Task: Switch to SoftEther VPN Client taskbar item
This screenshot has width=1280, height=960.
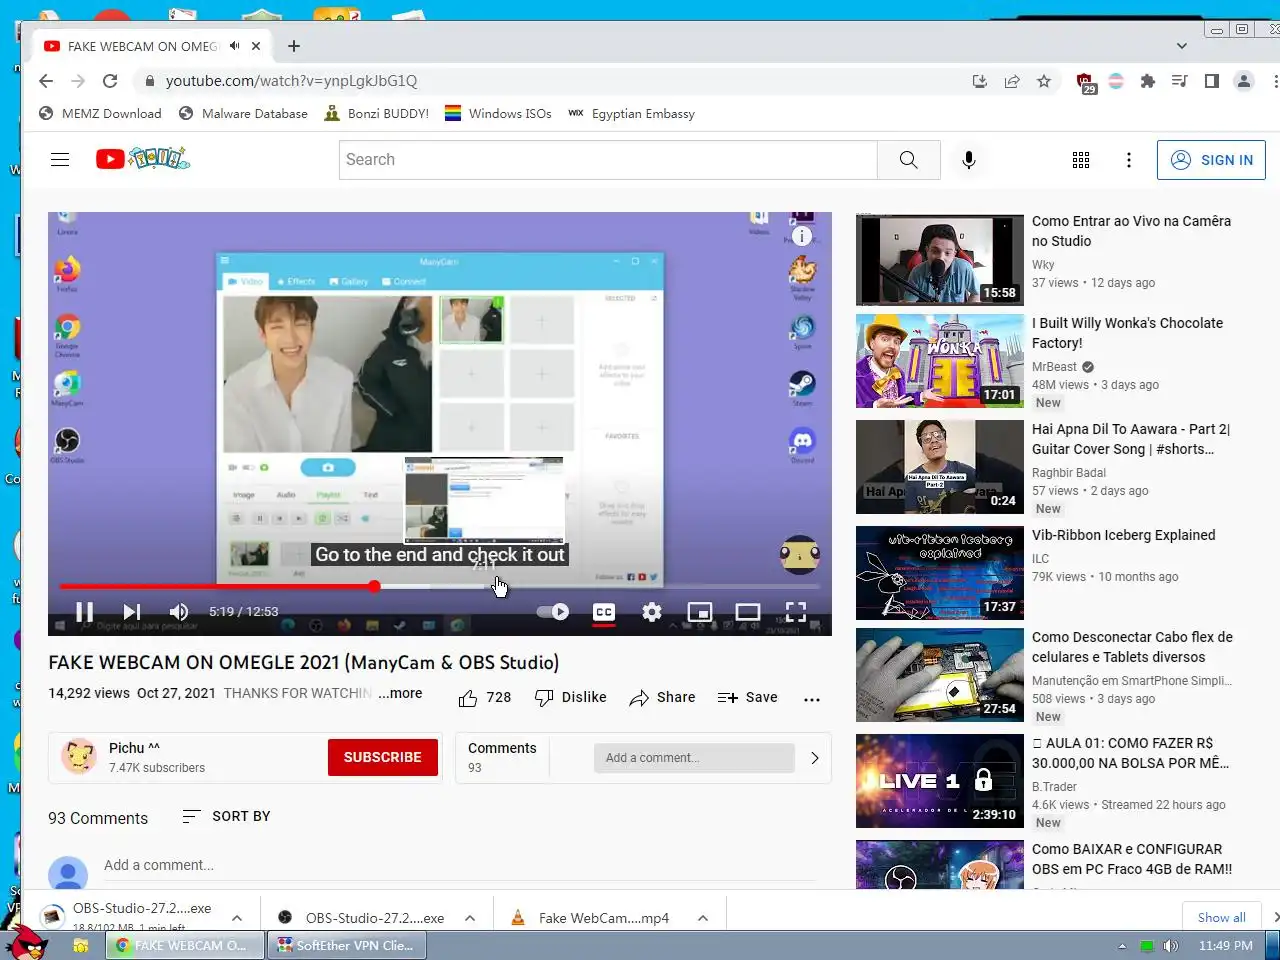Action: pos(346,945)
